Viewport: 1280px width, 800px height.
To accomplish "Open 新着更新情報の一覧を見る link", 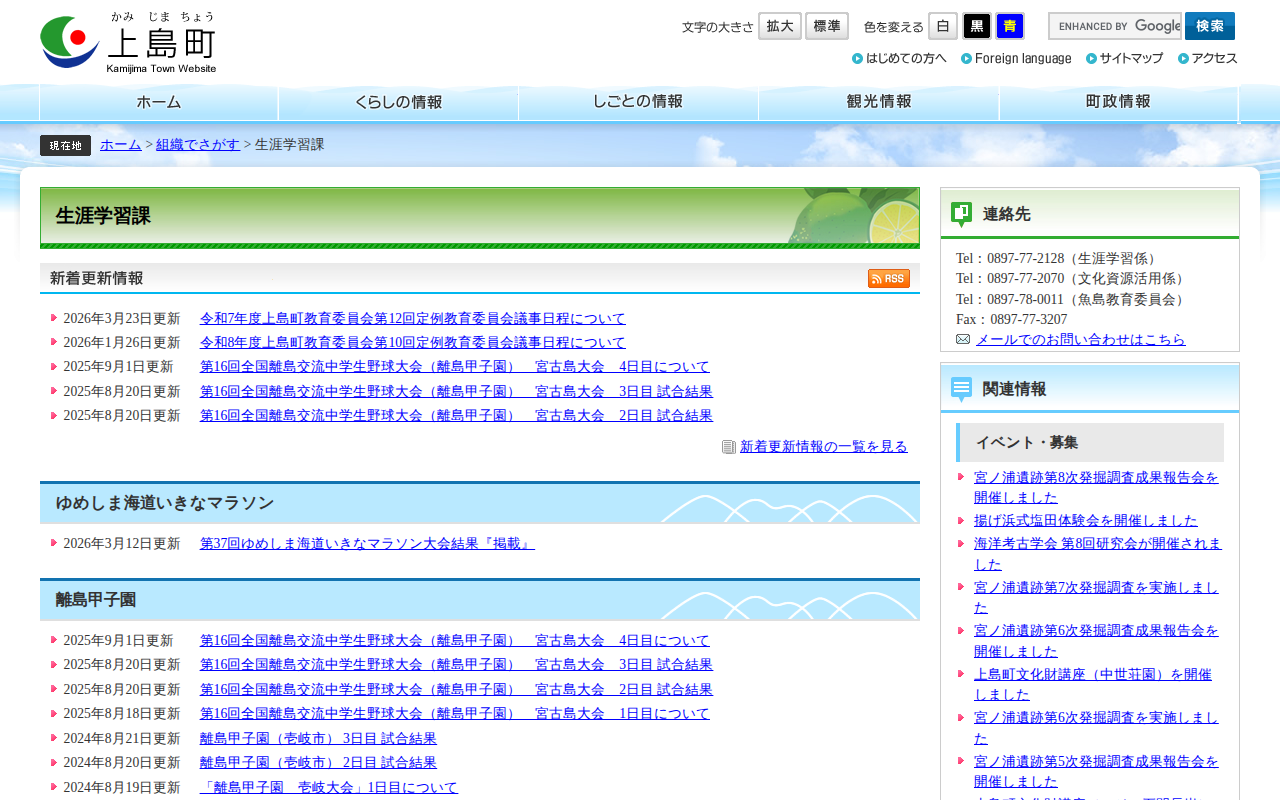I will pyautogui.click(x=824, y=447).
